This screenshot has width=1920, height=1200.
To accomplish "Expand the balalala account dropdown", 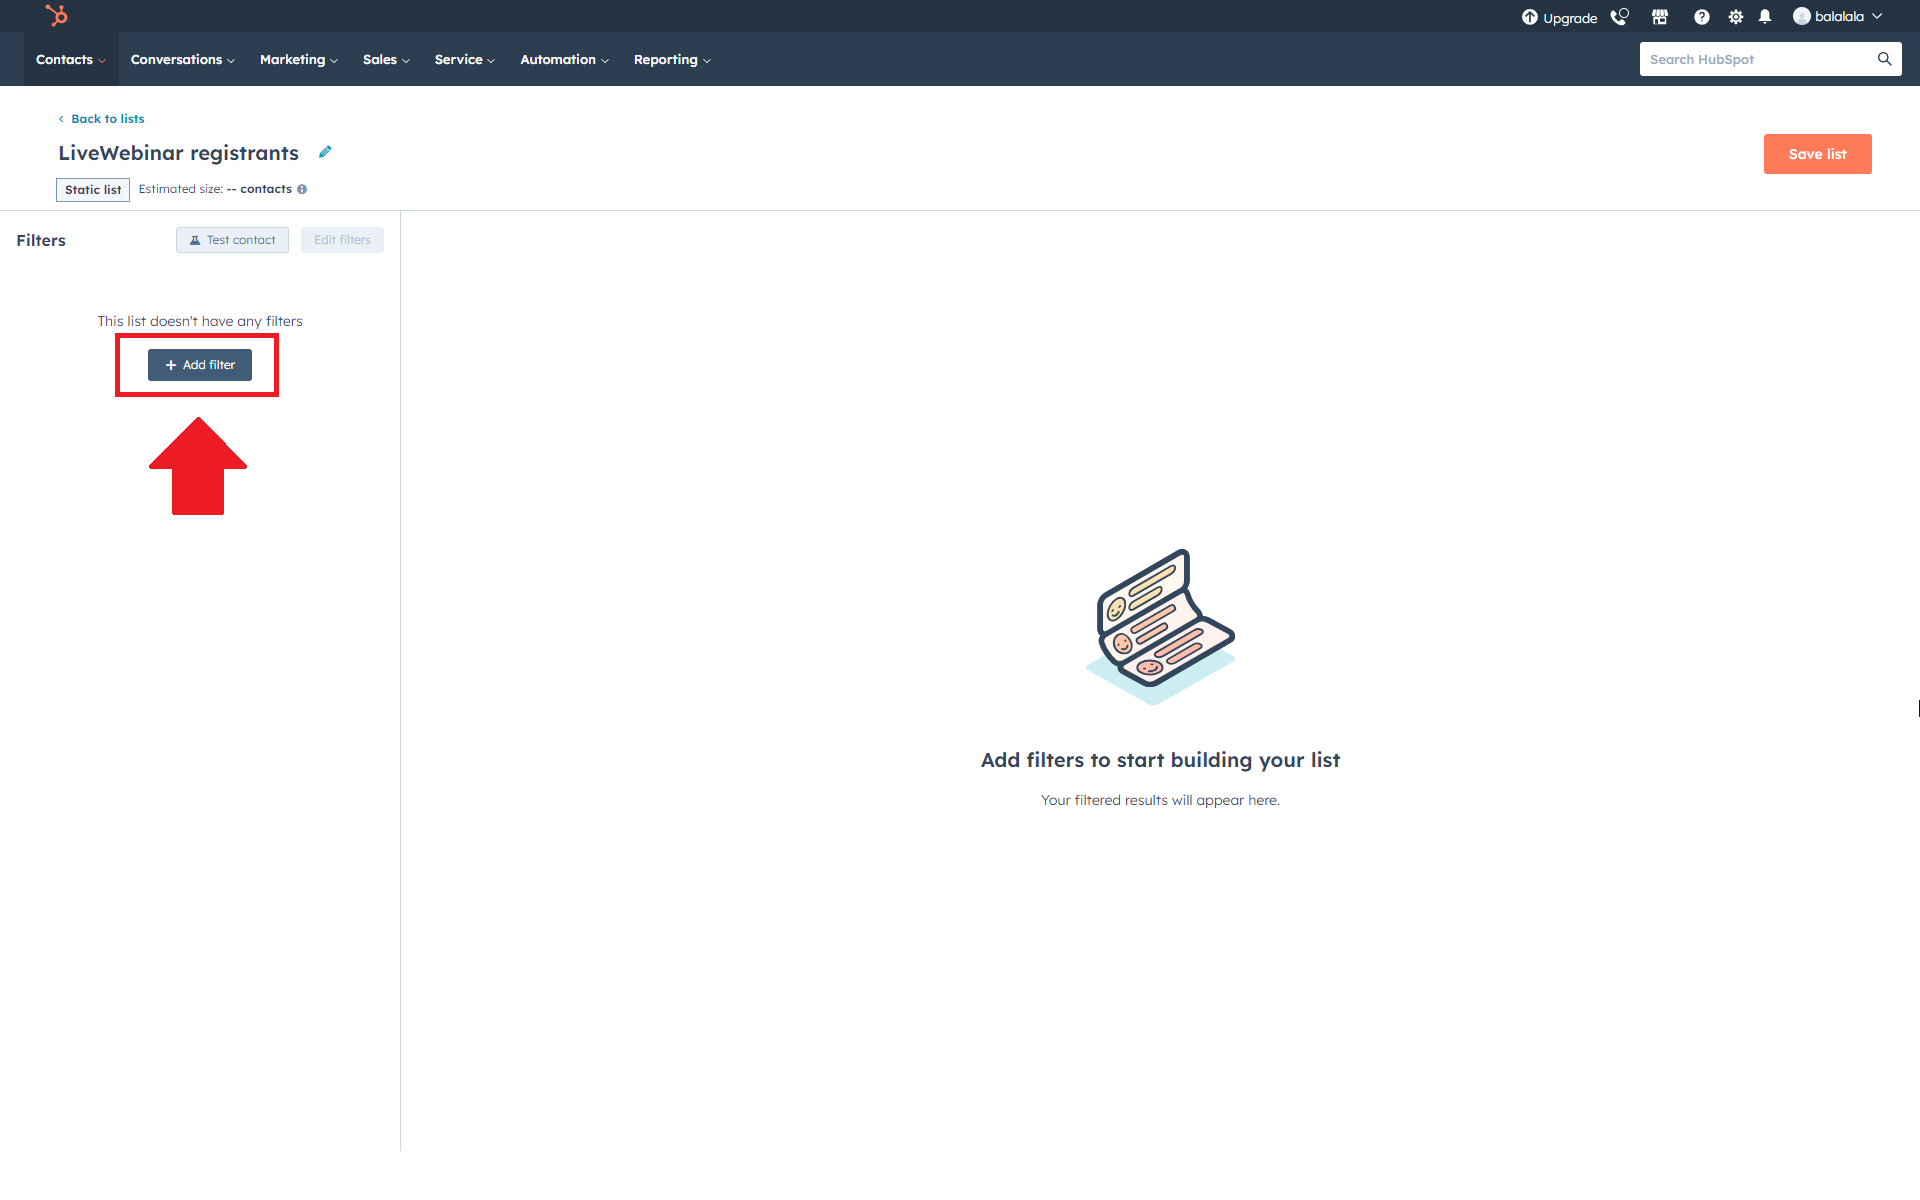I will point(1838,17).
